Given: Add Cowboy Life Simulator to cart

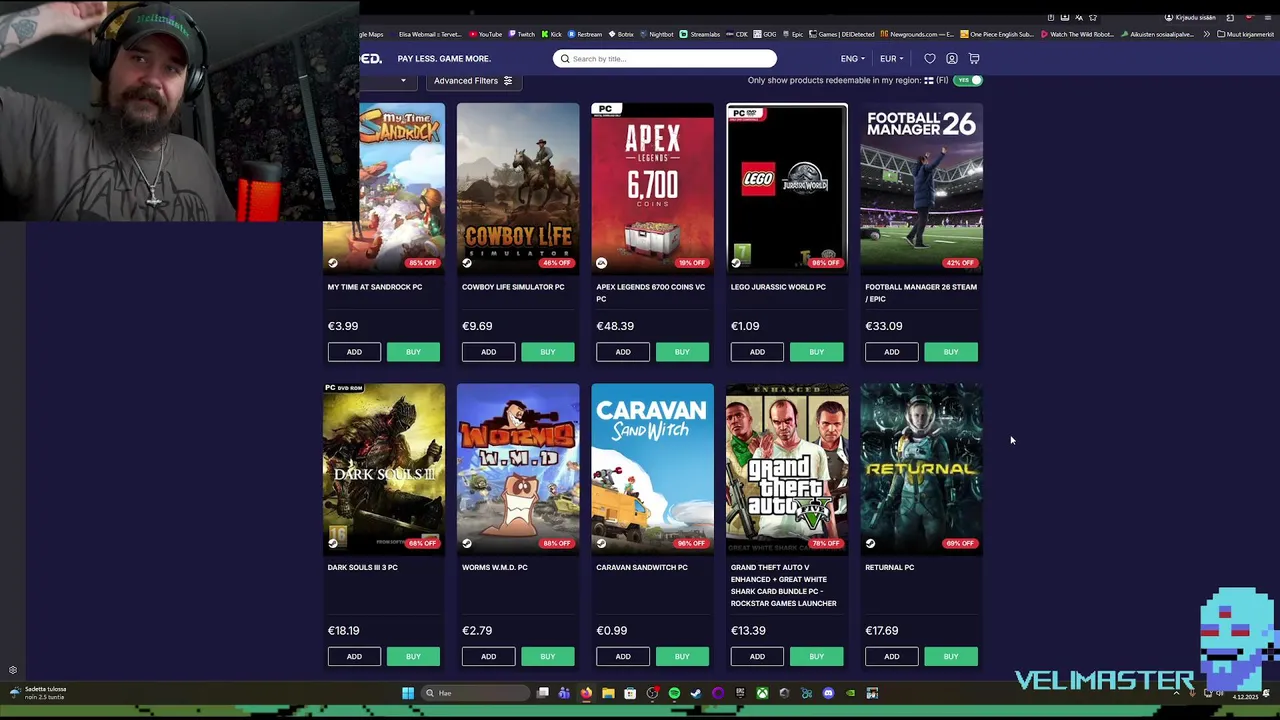Looking at the screenshot, I should [x=488, y=352].
